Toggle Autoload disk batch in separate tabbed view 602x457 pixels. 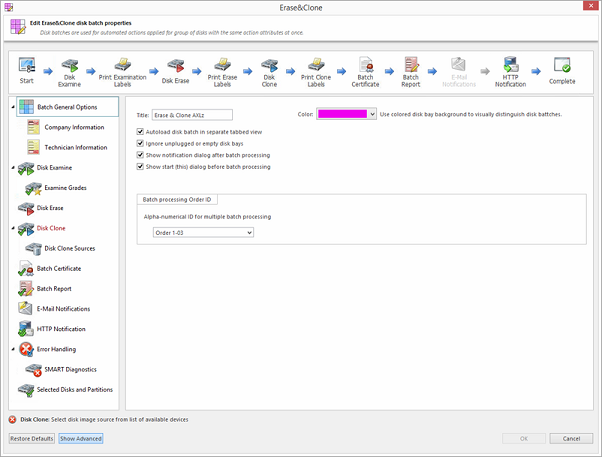[x=140, y=132]
